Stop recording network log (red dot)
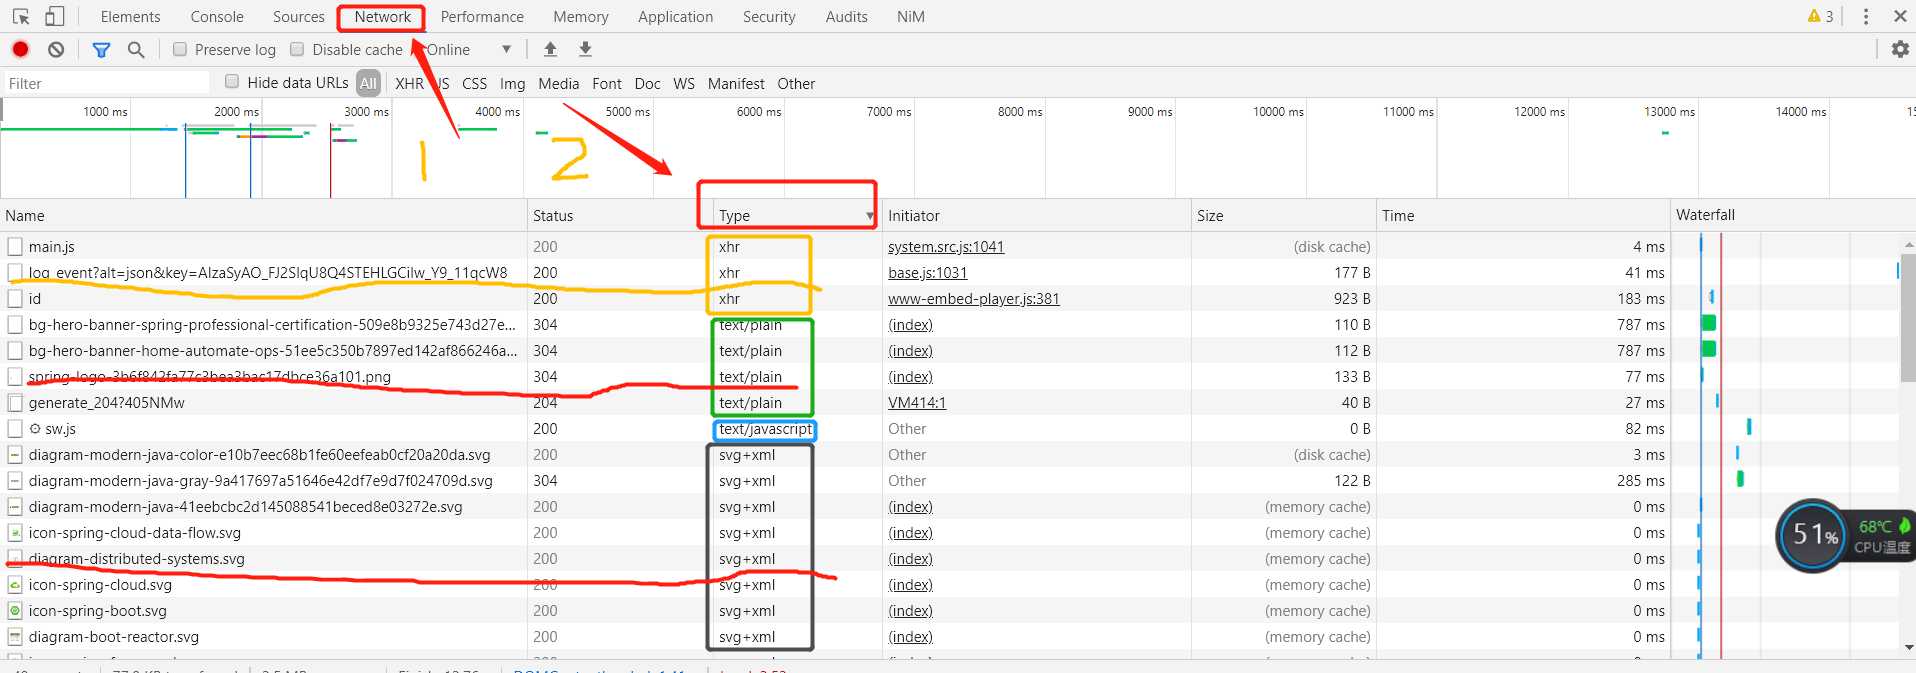Image resolution: width=1916 pixels, height=673 pixels. coord(20,49)
